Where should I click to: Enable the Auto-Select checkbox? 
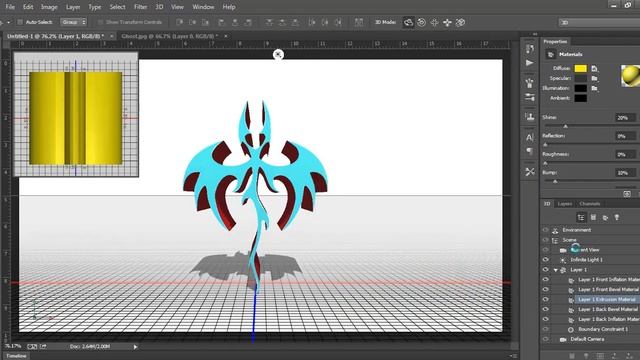20,22
